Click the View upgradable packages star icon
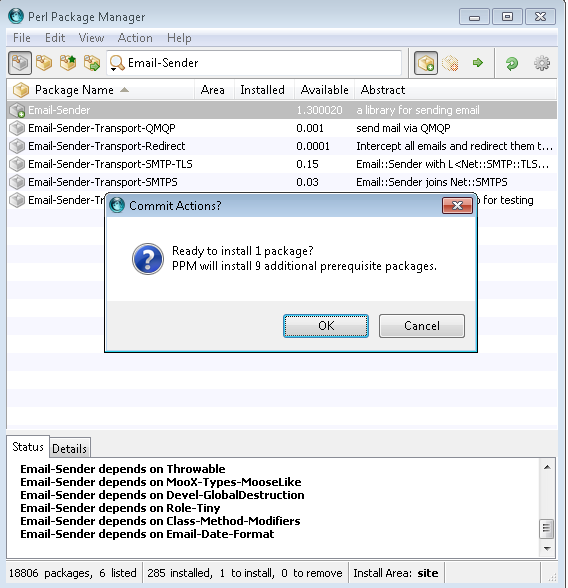 coord(68,63)
